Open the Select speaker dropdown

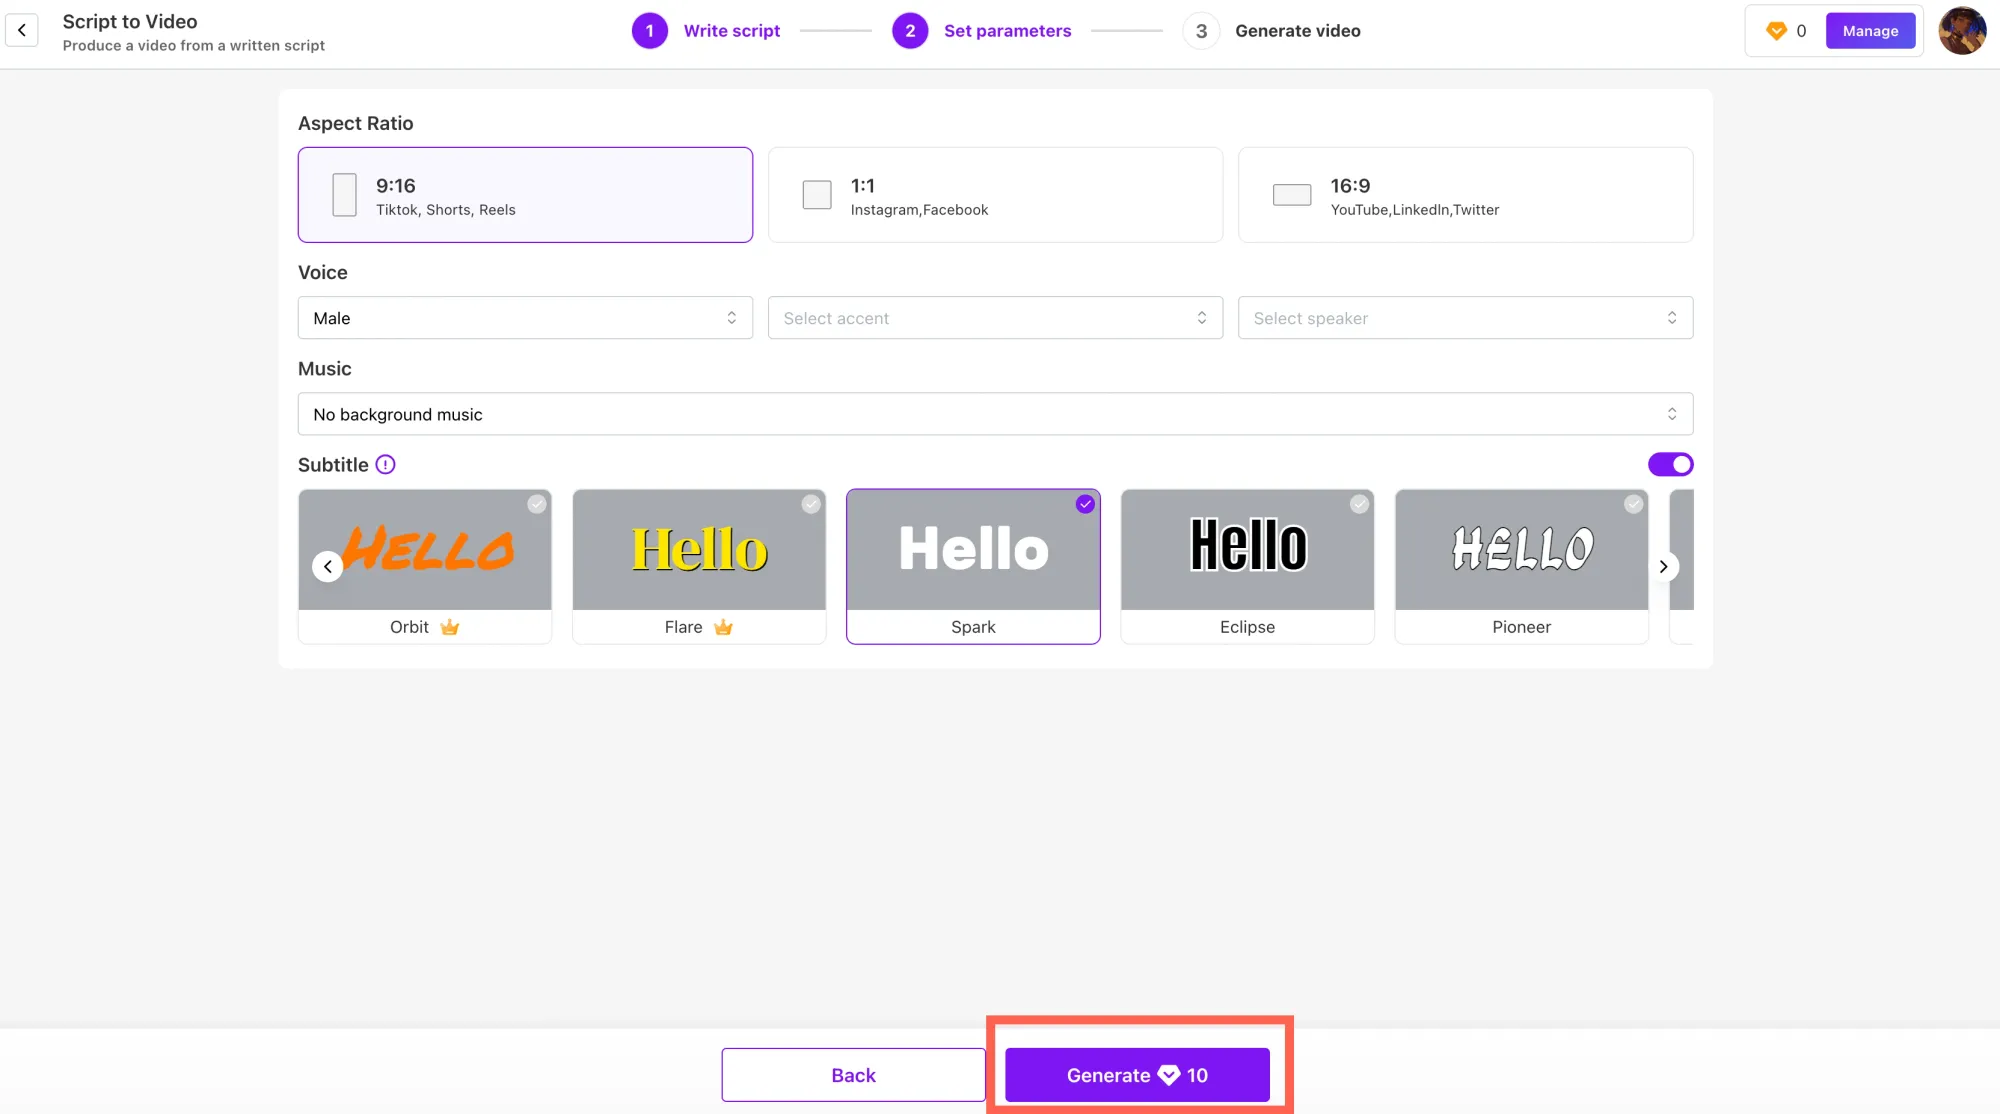pos(1465,318)
